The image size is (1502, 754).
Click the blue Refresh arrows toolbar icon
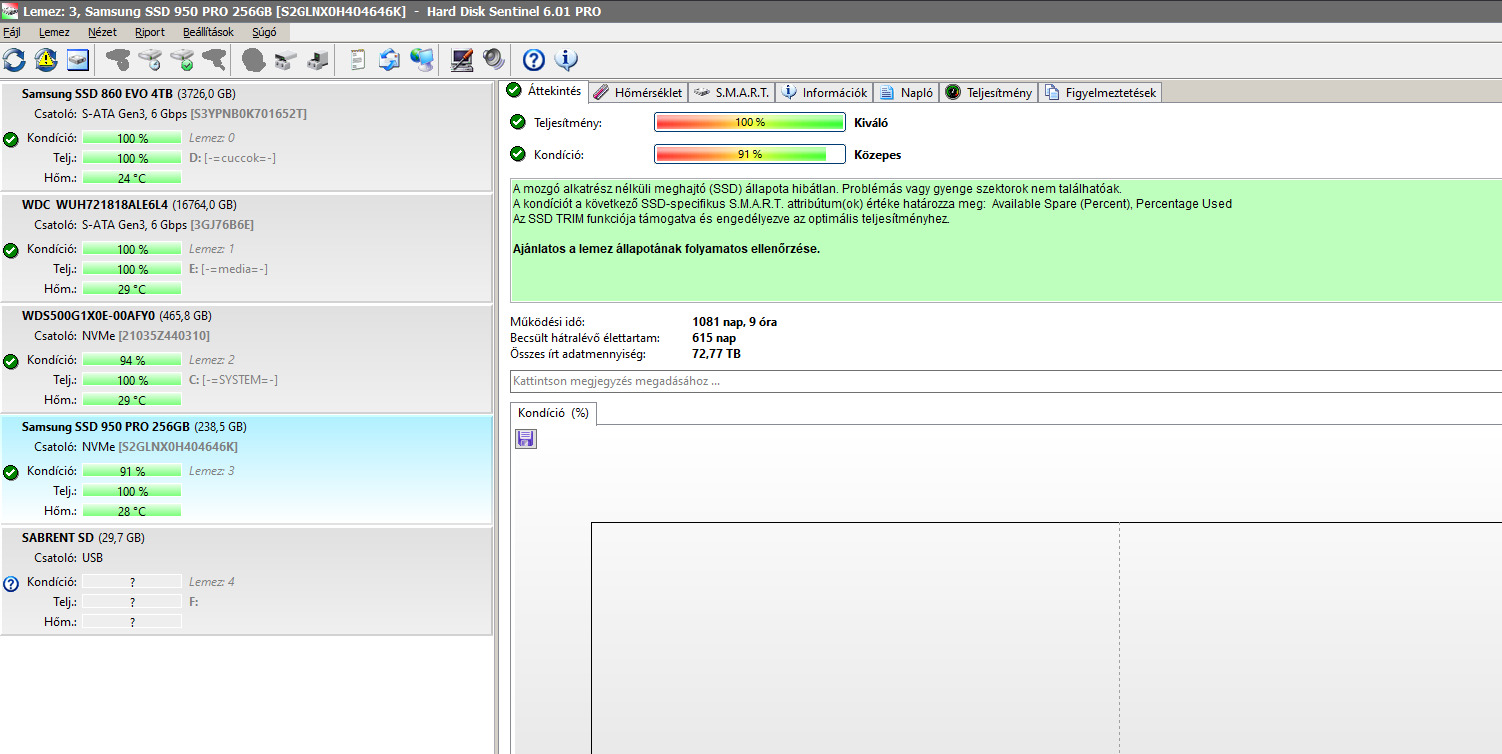[14, 60]
